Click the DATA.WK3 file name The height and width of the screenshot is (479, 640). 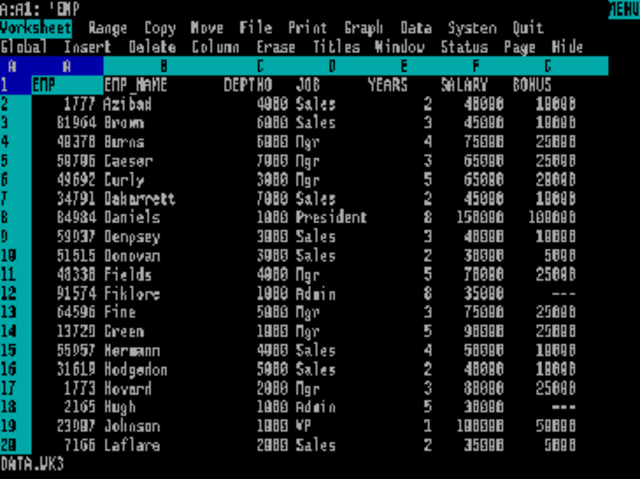32,464
